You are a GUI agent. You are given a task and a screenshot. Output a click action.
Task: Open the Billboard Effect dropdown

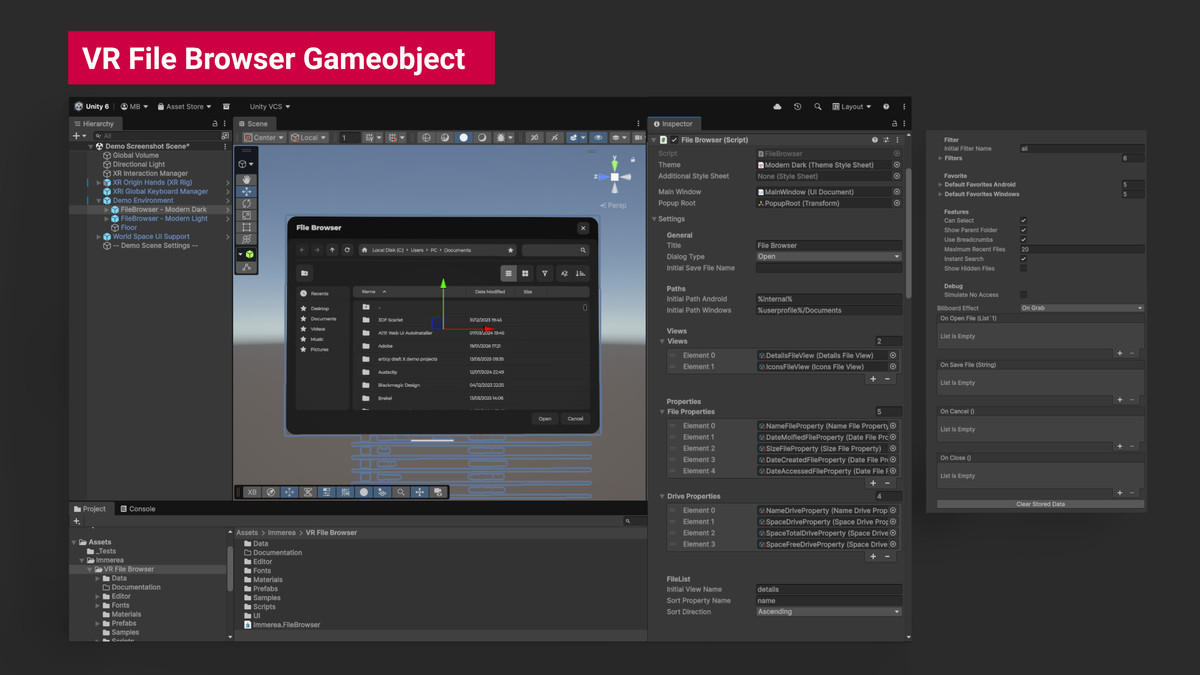pos(1082,308)
